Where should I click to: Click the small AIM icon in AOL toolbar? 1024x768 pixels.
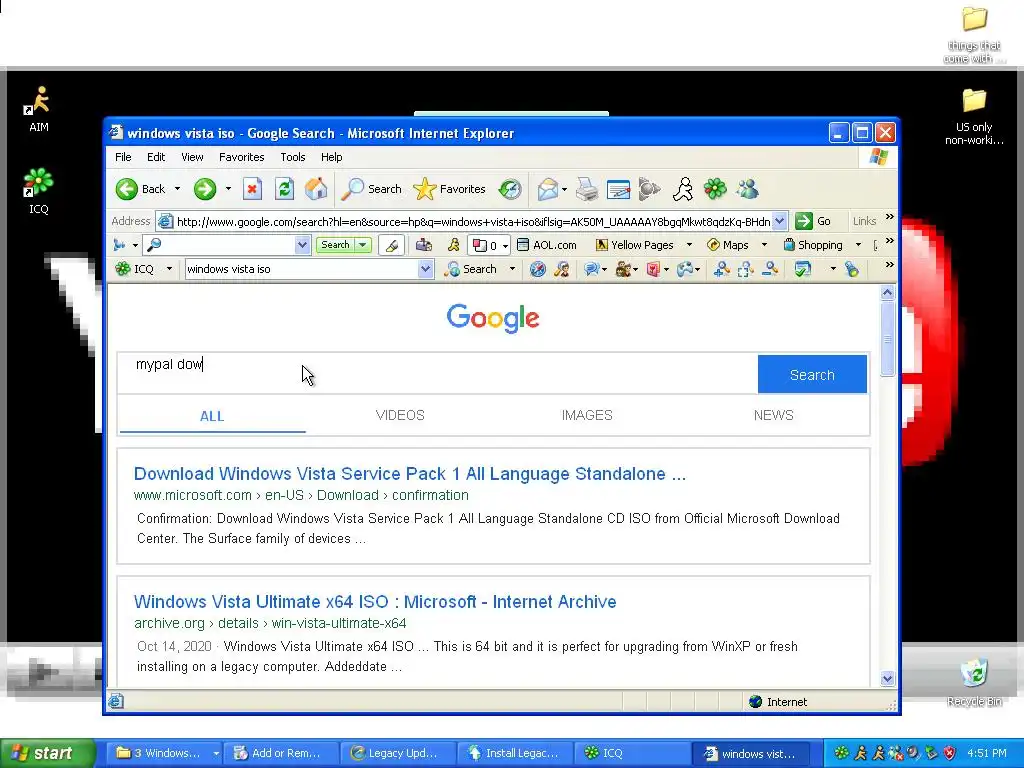453,245
